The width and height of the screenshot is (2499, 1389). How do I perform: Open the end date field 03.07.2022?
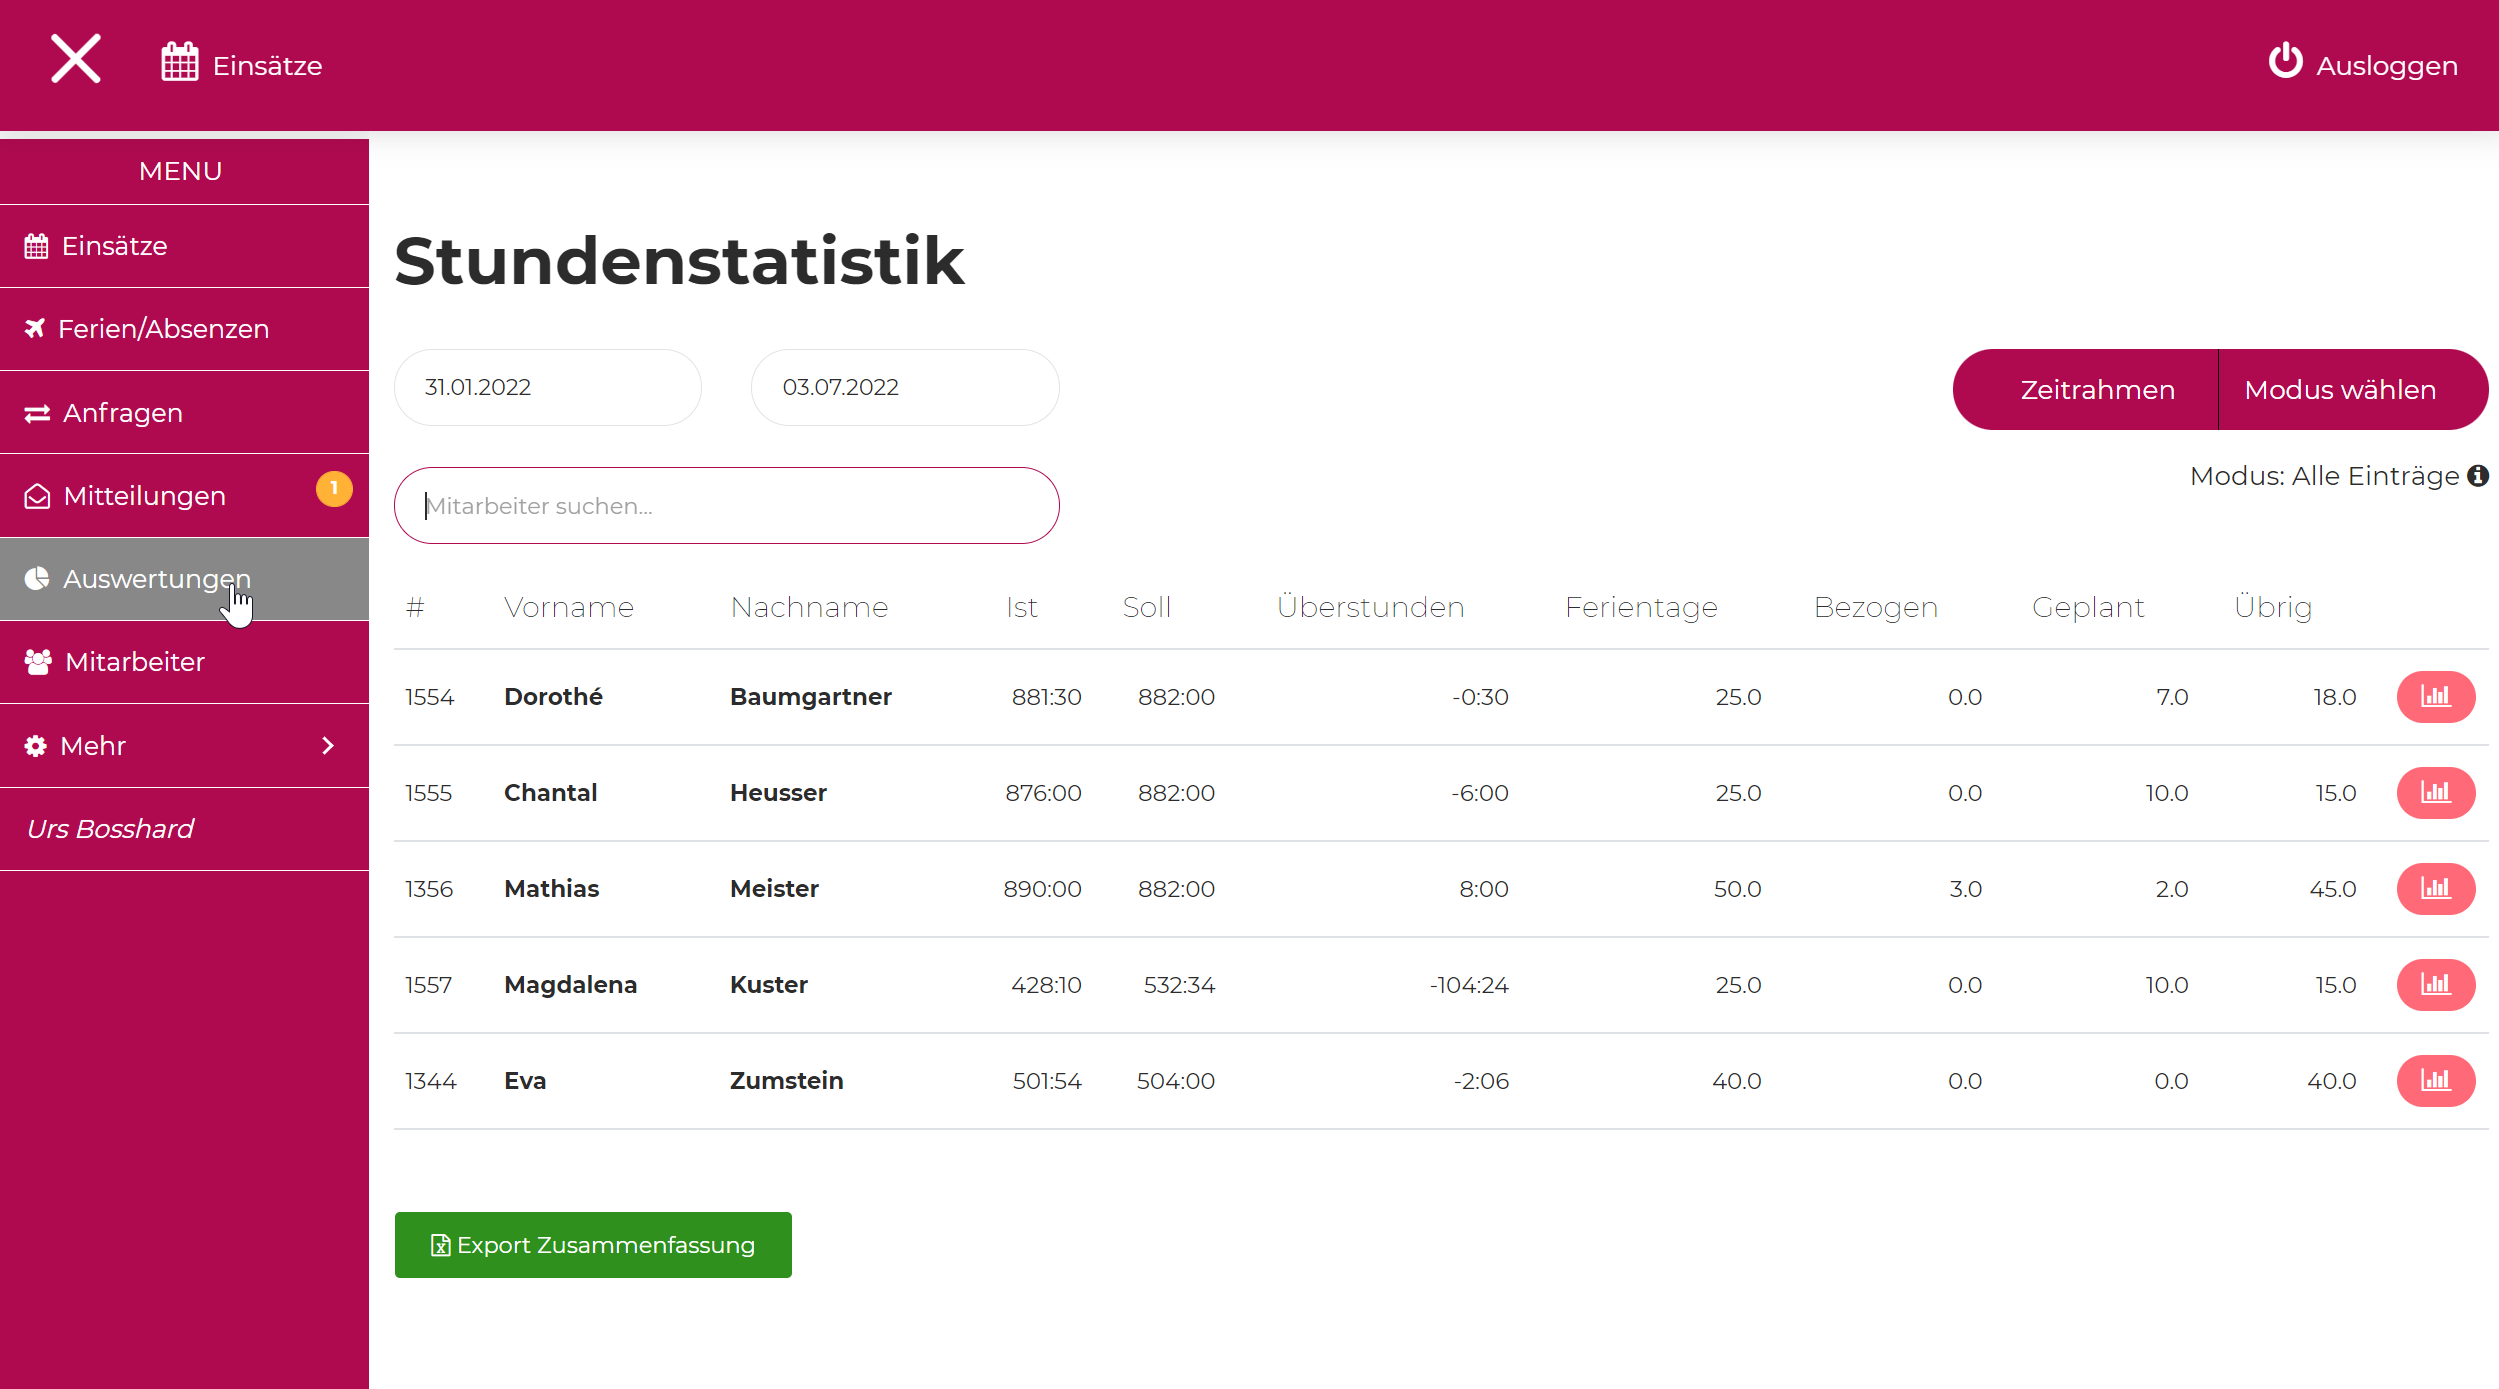pos(904,388)
